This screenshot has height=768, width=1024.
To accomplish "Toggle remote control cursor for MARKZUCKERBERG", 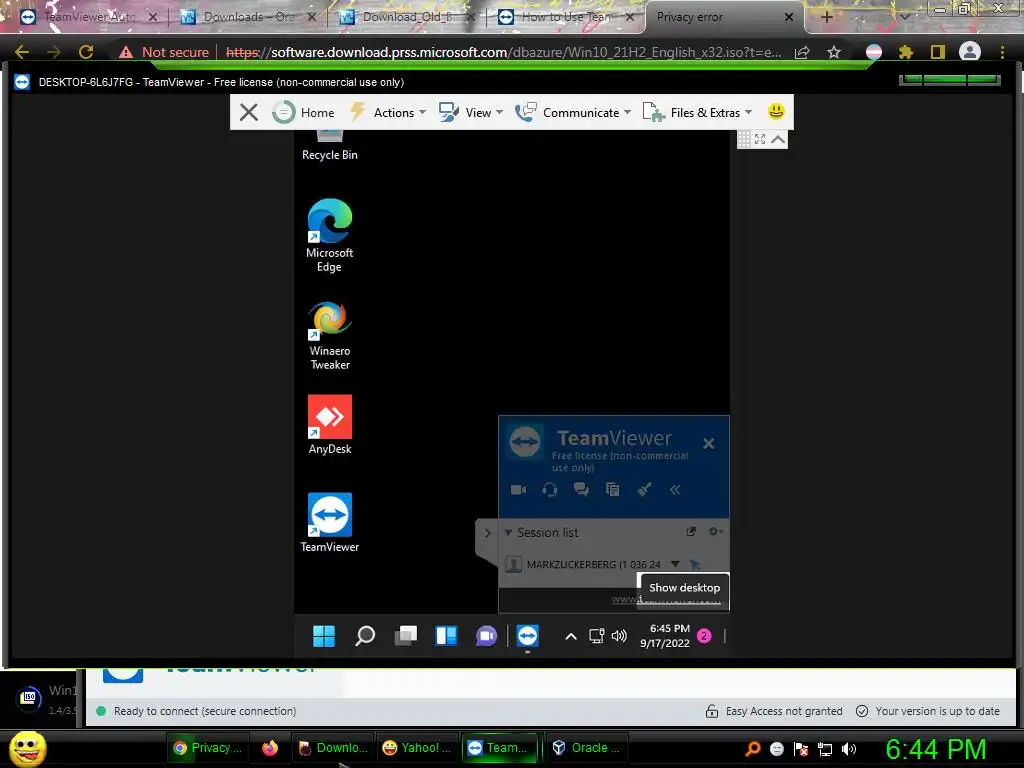I will [x=694, y=564].
